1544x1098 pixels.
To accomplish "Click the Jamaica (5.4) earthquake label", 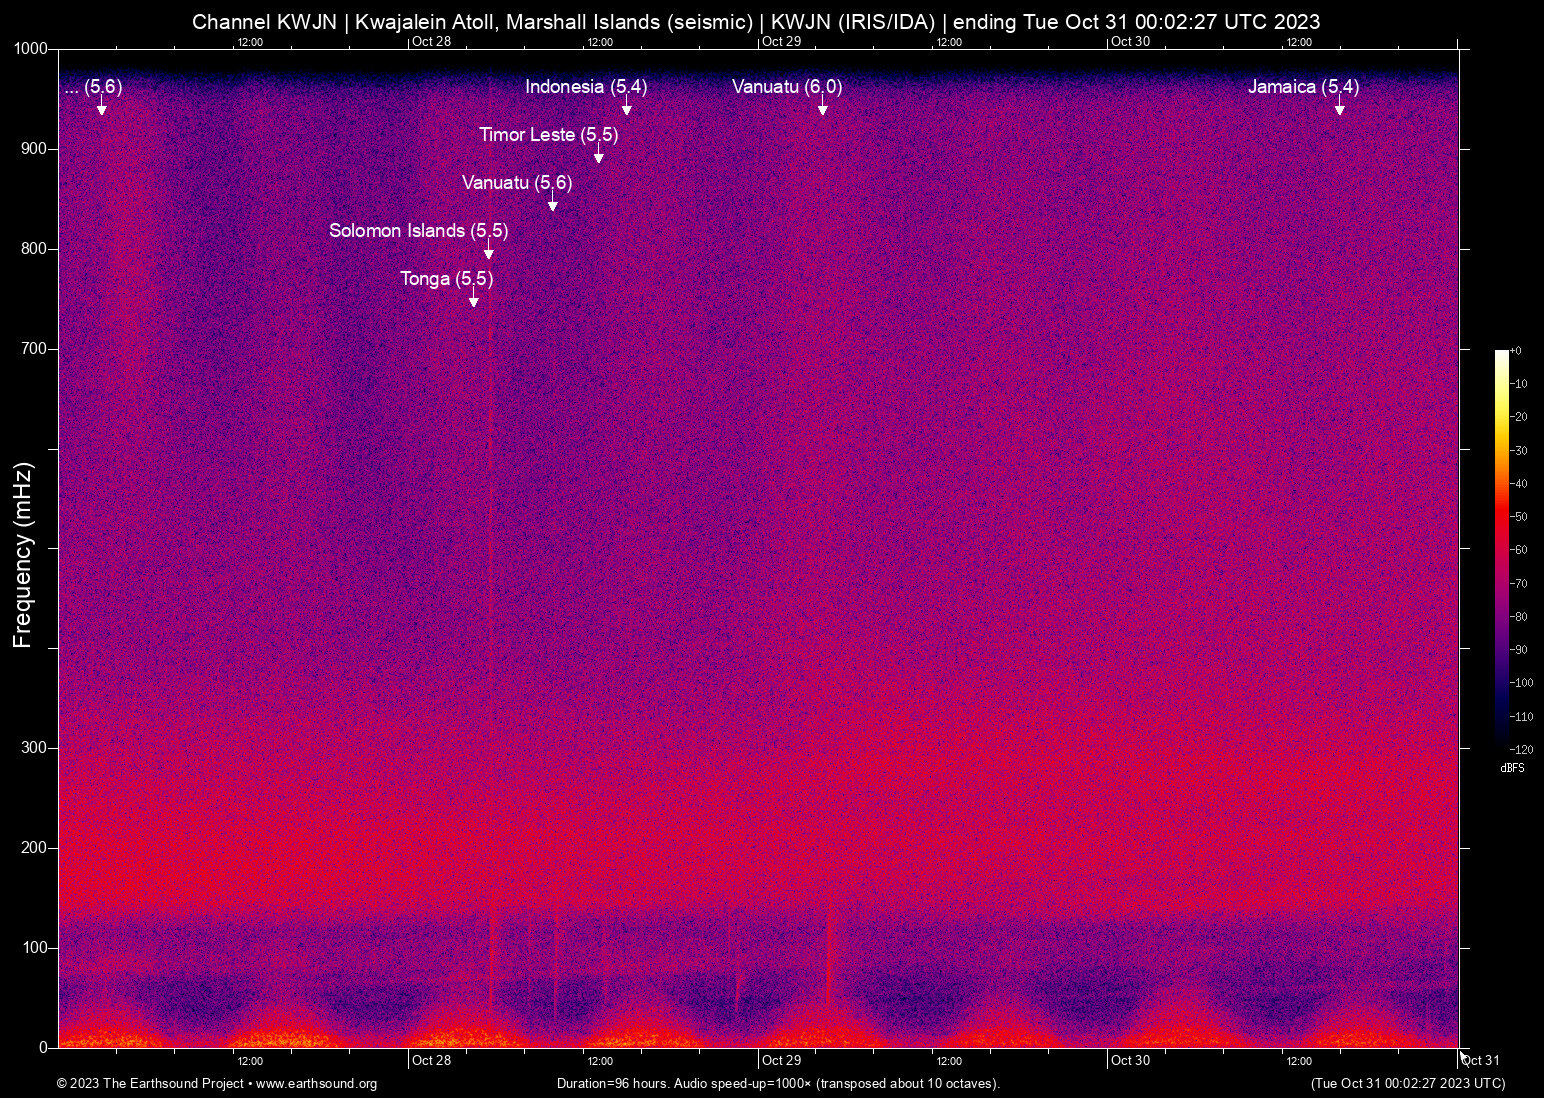I will click(1302, 87).
